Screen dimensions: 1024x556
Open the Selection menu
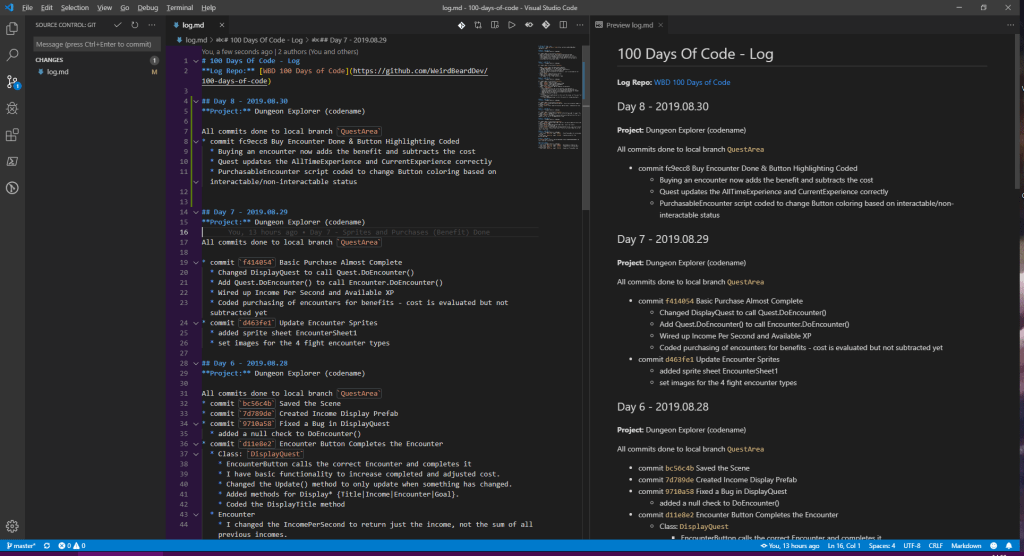click(74, 8)
